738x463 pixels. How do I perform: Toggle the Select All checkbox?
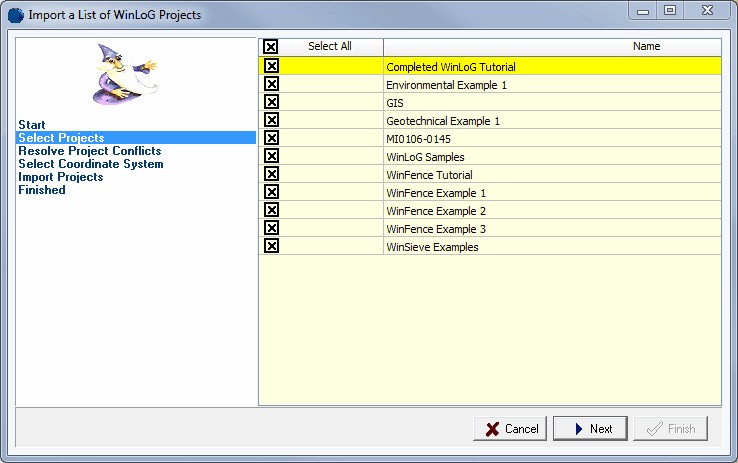(x=271, y=47)
